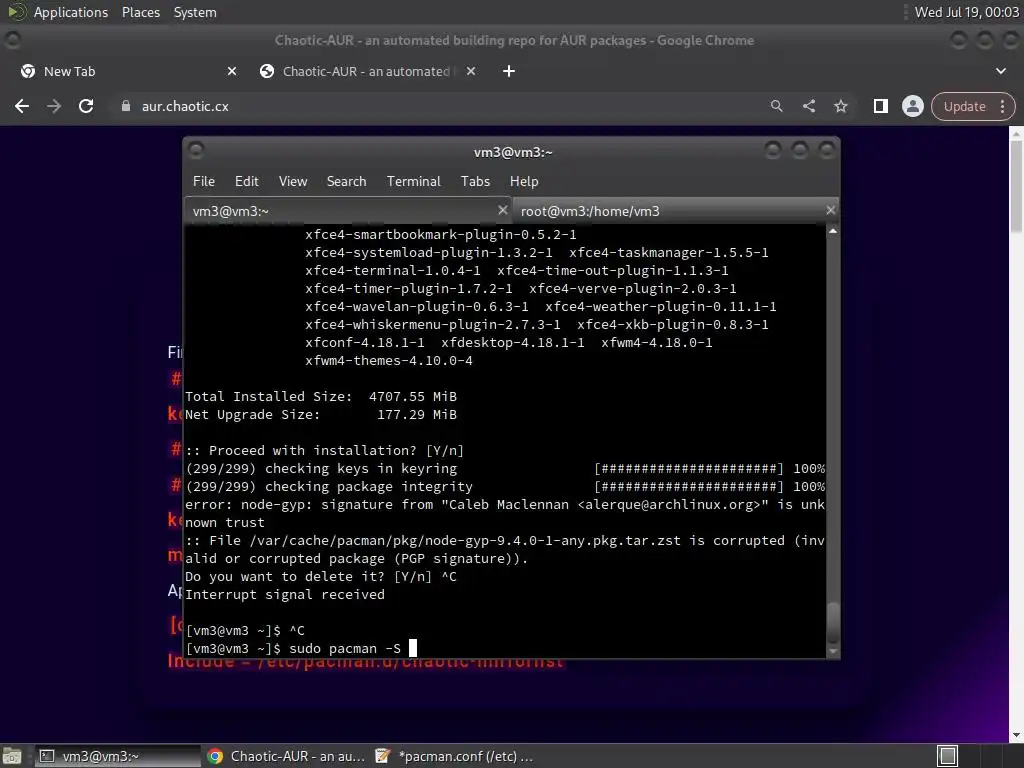1024x768 pixels.
Task: Open Chrome three-dot menu
Action: pyautogui.click(x=1002, y=106)
